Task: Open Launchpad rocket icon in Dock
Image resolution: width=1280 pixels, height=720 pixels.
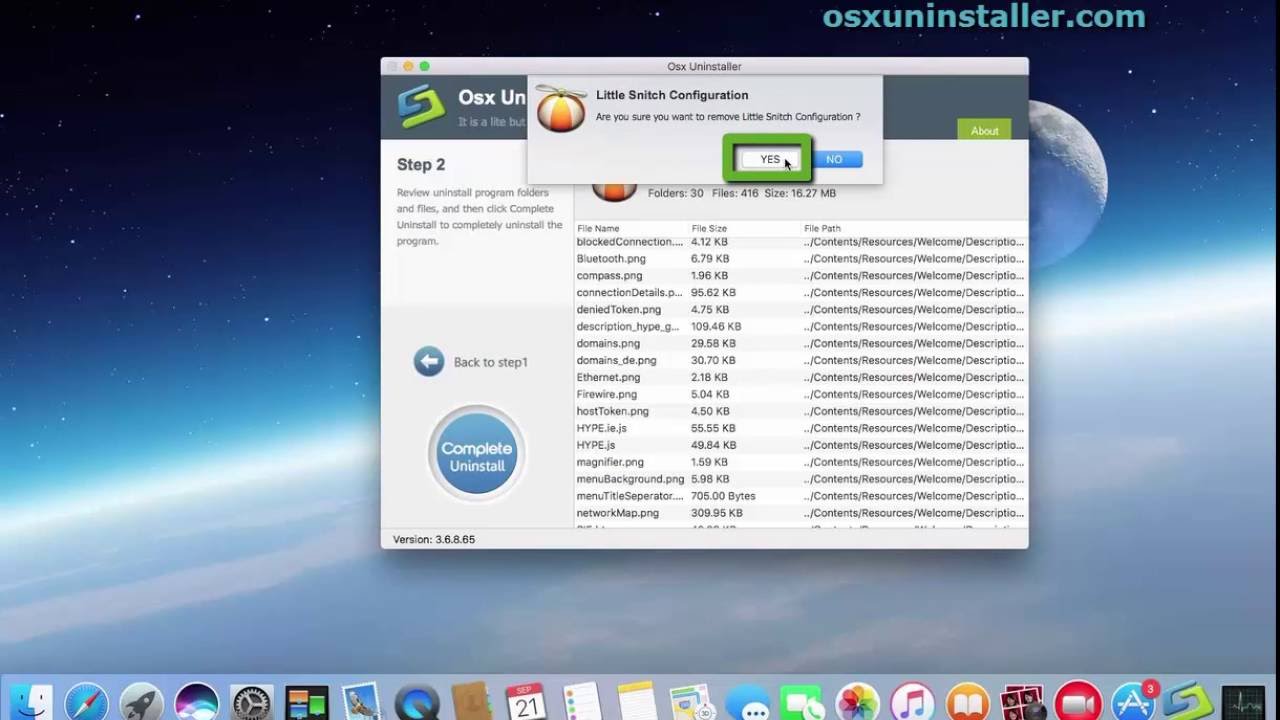Action: tap(141, 702)
